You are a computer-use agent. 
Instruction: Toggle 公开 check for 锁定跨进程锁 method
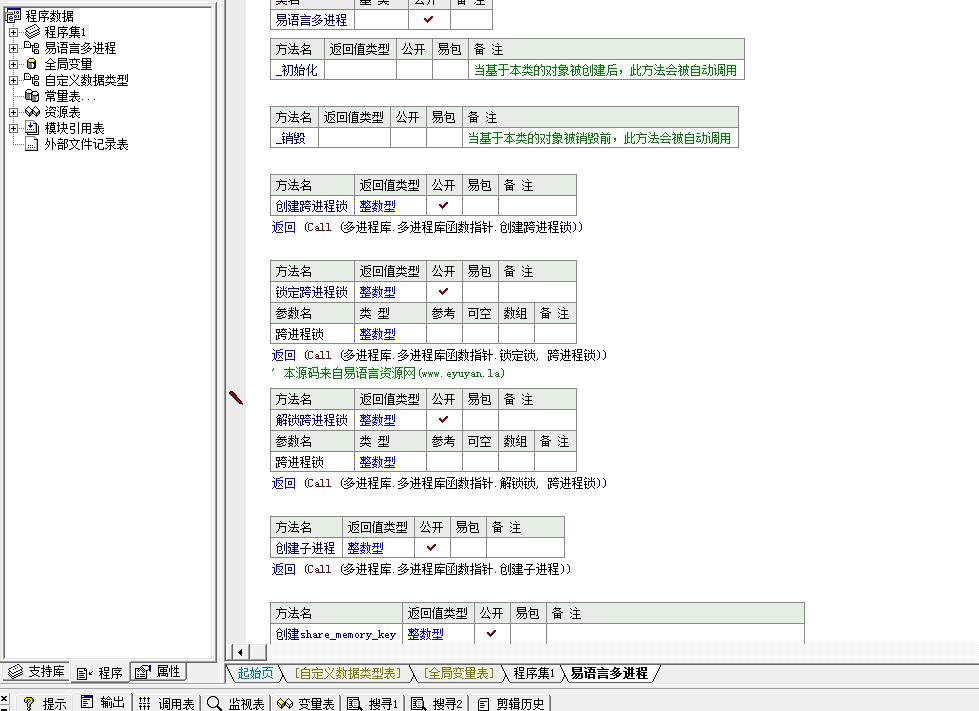(x=444, y=292)
